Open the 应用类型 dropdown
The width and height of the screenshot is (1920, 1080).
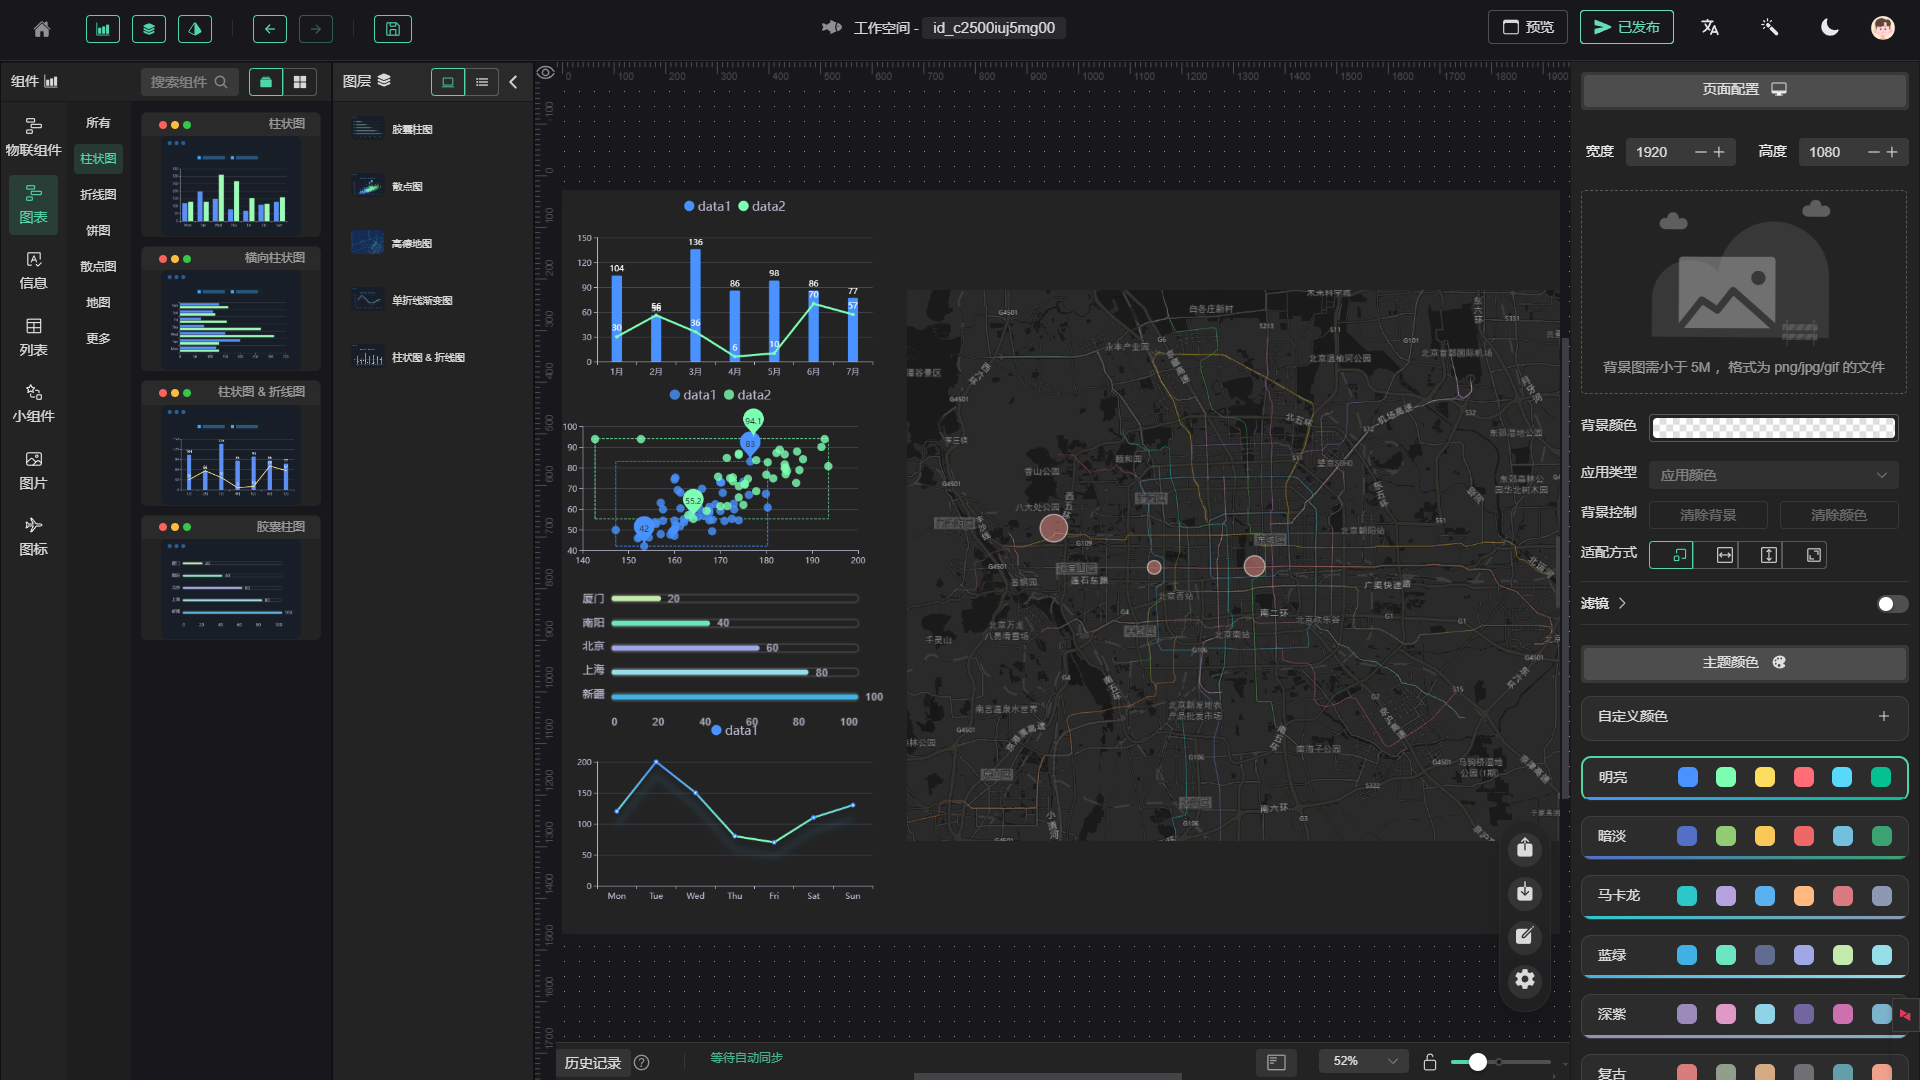point(1773,475)
